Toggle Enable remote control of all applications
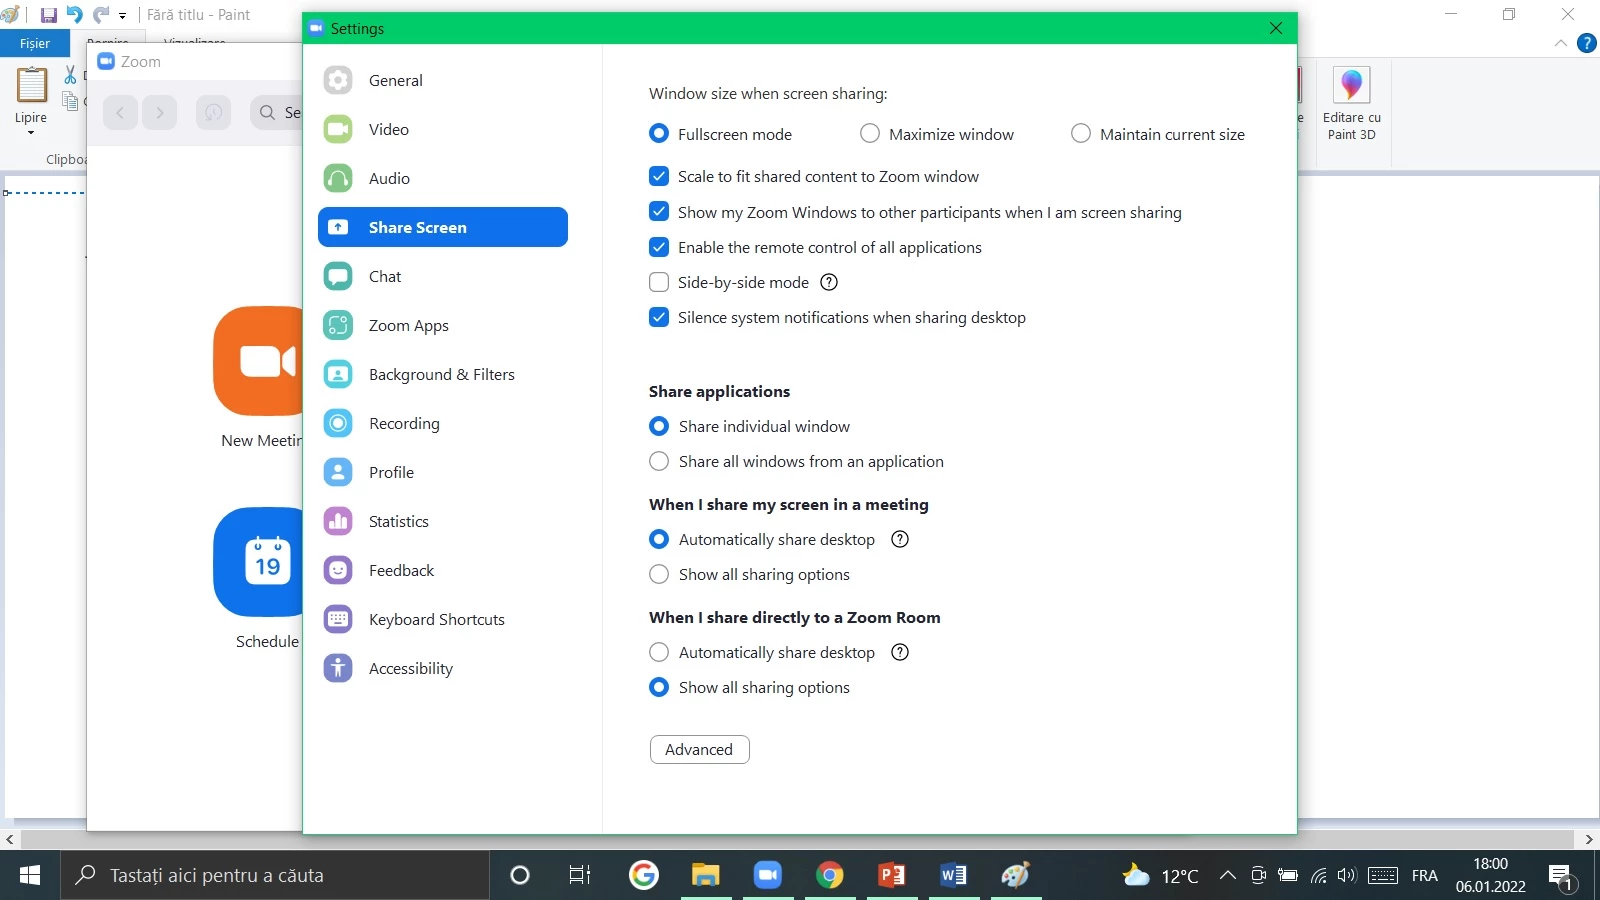 [x=659, y=247]
